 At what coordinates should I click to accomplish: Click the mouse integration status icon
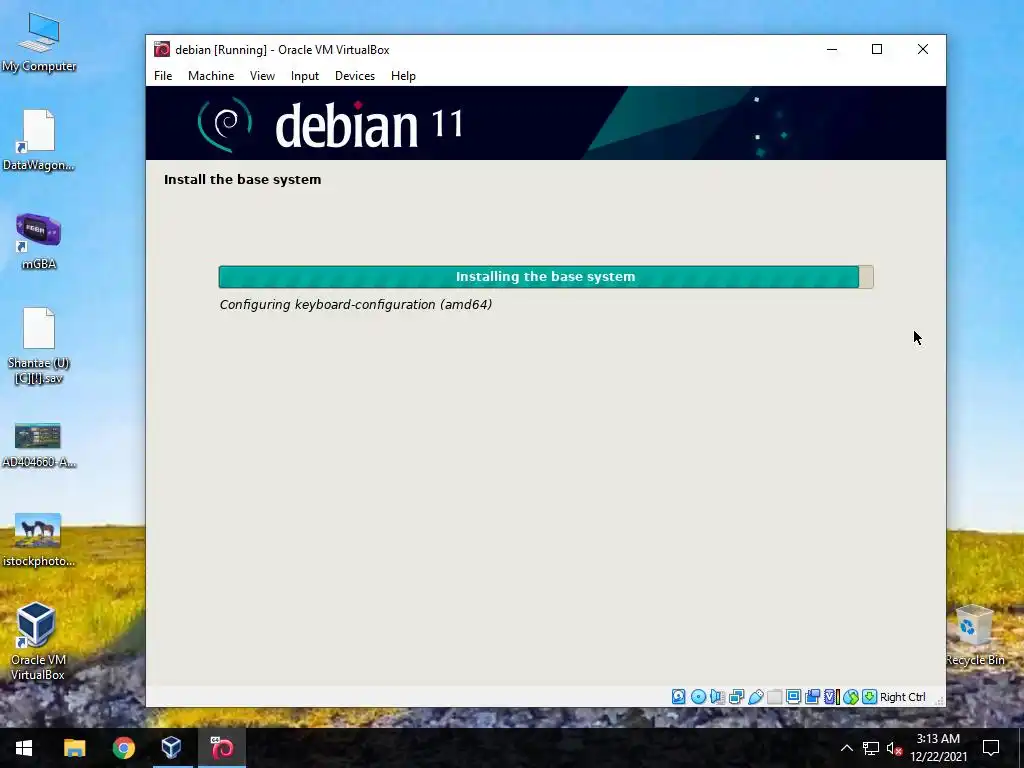(x=850, y=697)
